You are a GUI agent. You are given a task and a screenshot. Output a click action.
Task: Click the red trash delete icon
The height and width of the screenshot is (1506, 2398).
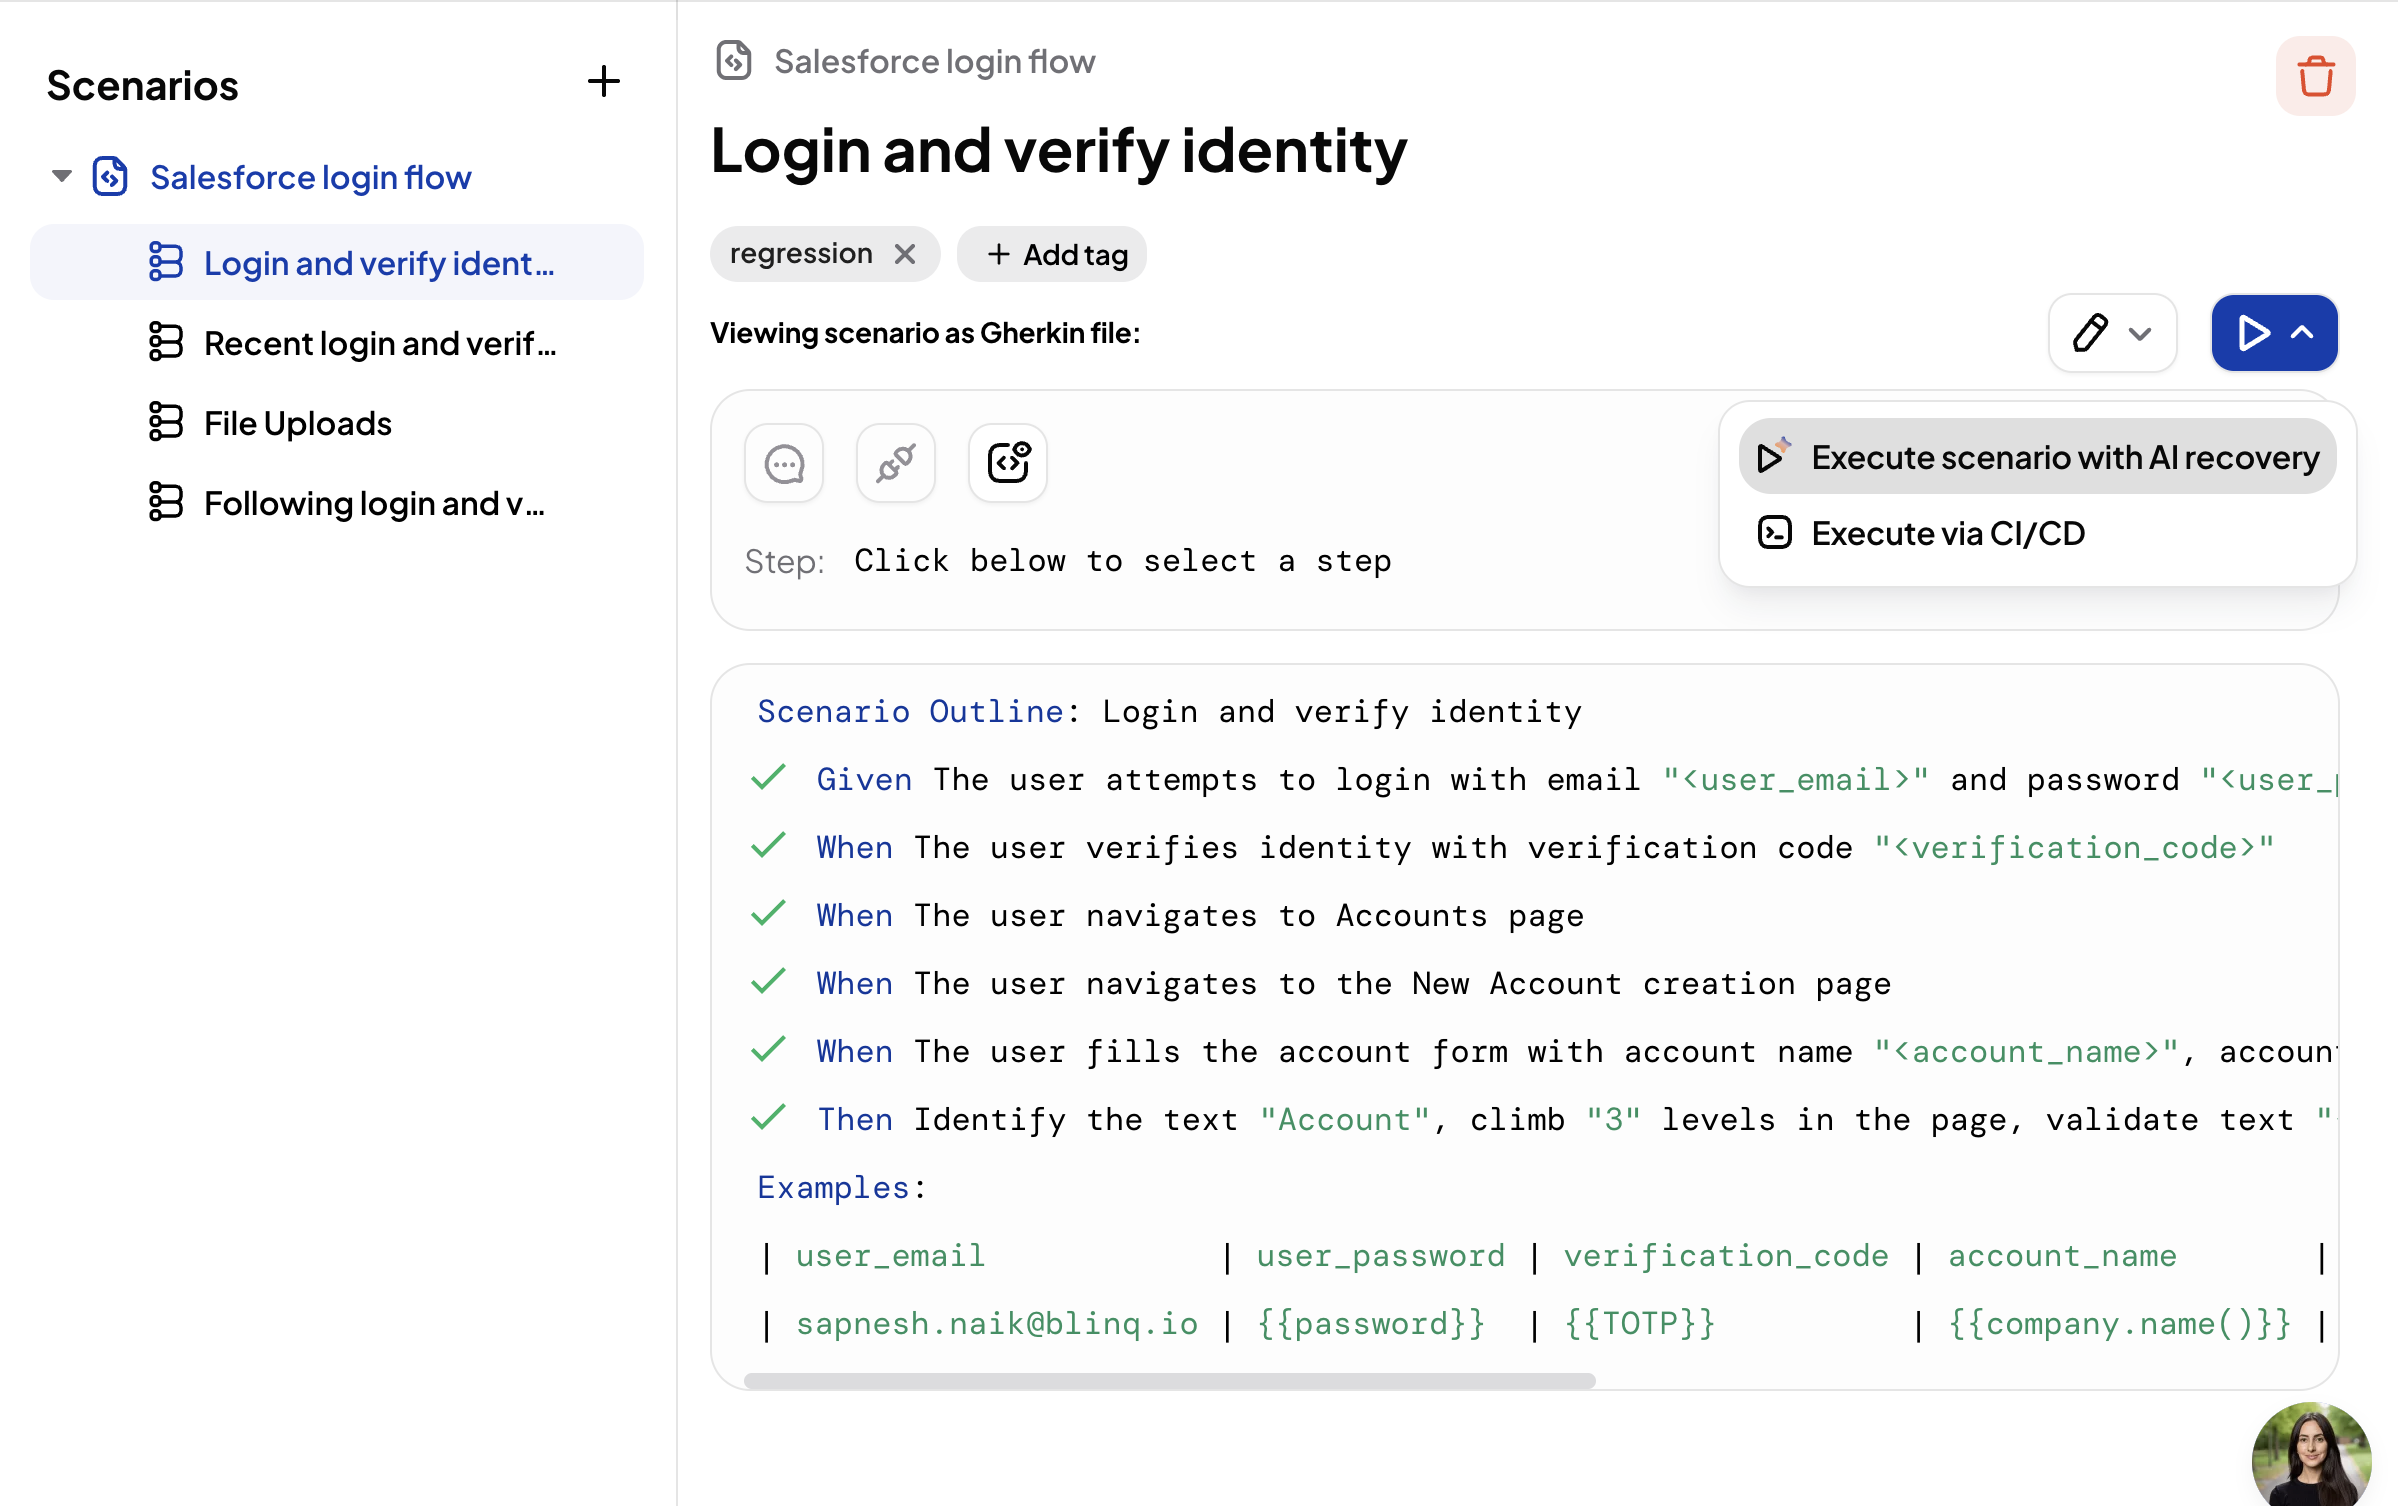2315,77
